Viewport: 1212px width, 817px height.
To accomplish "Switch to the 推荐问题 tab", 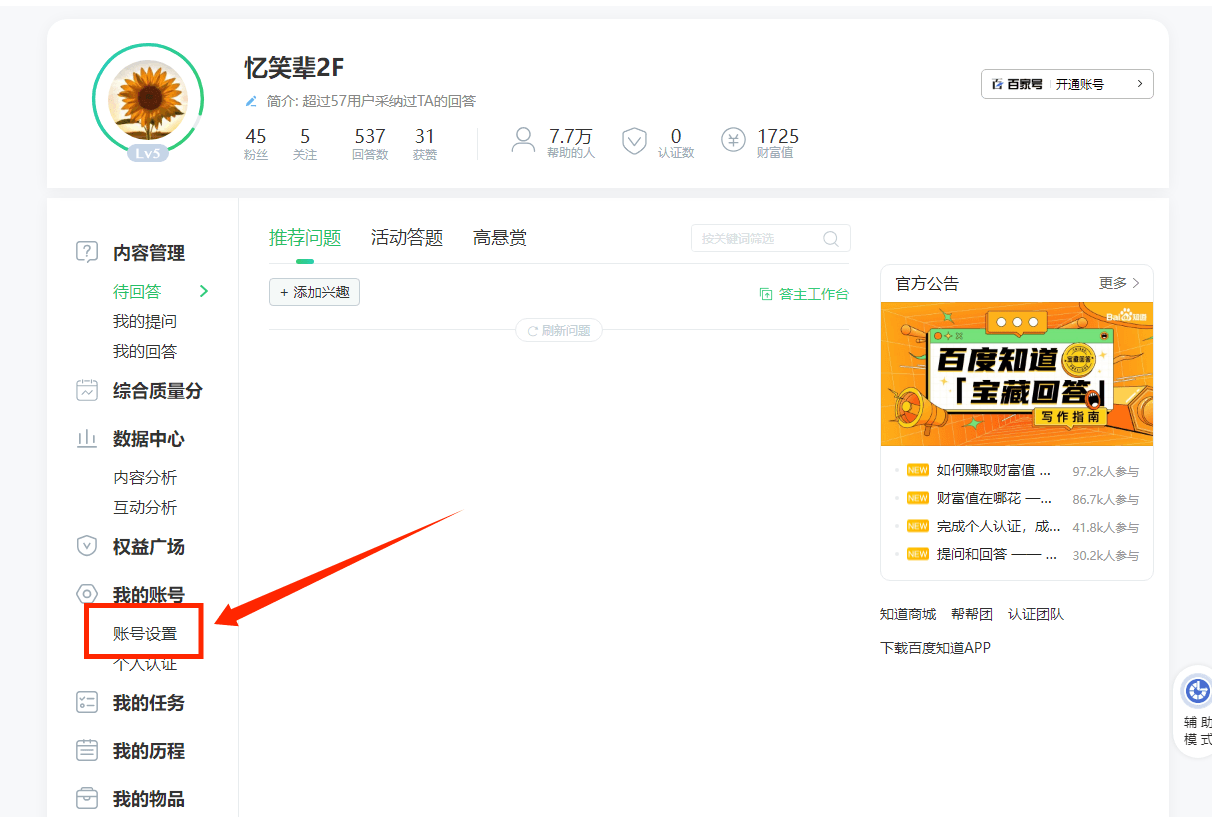I will 305,238.
